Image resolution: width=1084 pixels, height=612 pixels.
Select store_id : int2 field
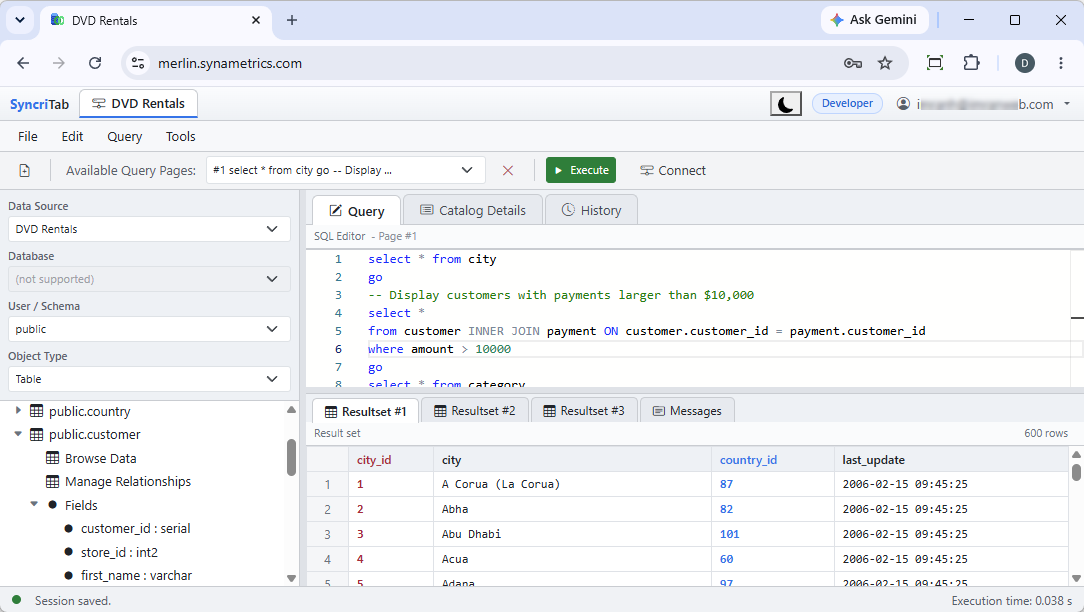pyautogui.click(x=119, y=553)
